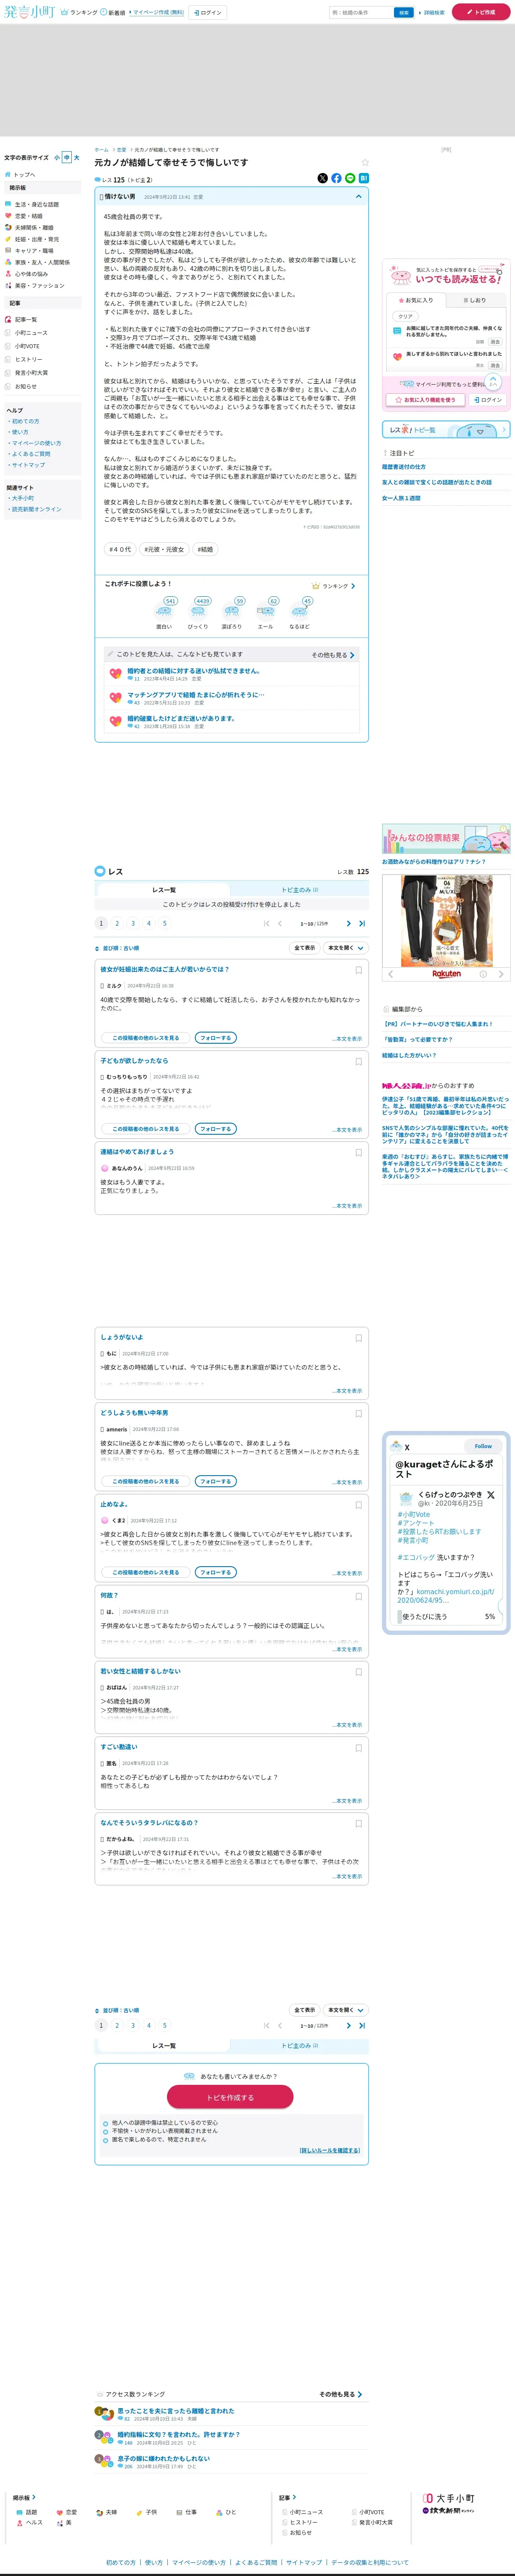515x2576 pixels.
Task: Expand full text of reply 何故？
Action: [x=347, y=1649]
